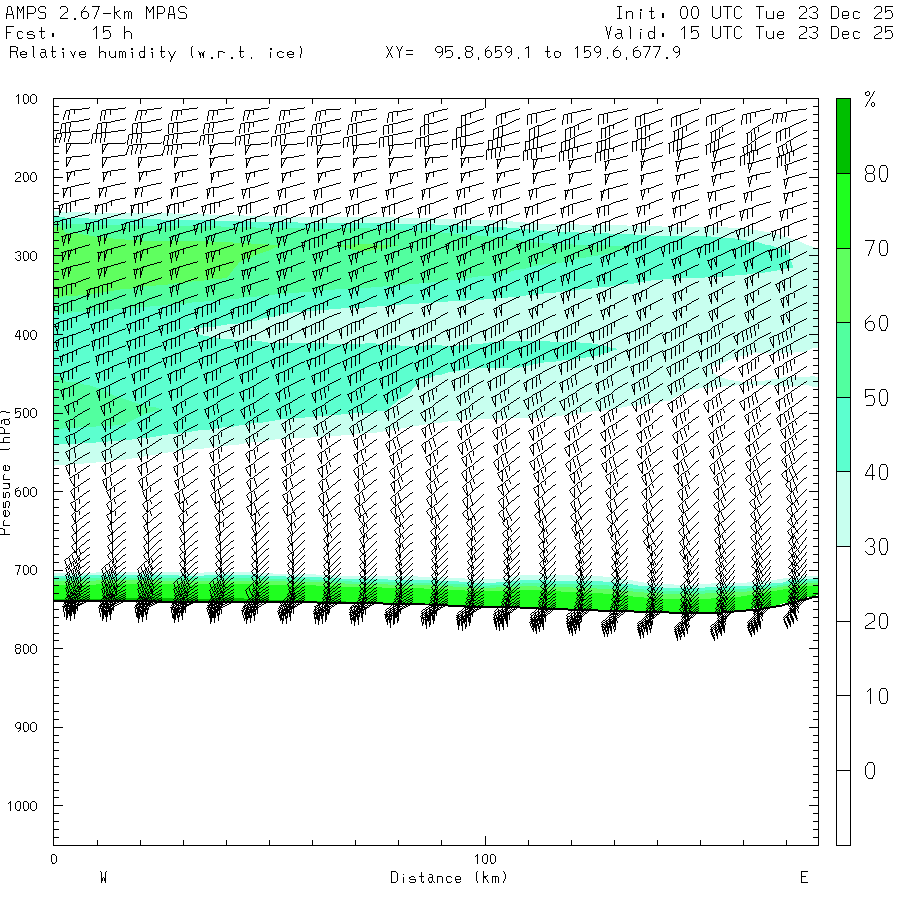
Task: Pick the colorbar segment between 60 and 70
Action: click(843, 285)
